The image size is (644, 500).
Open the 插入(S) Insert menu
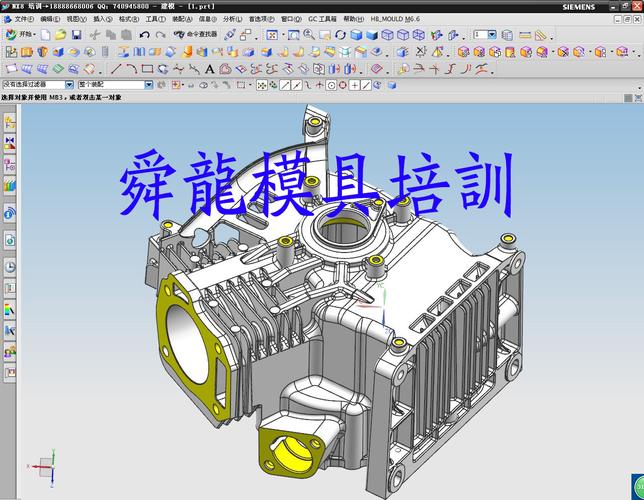[x=103, y=19]
